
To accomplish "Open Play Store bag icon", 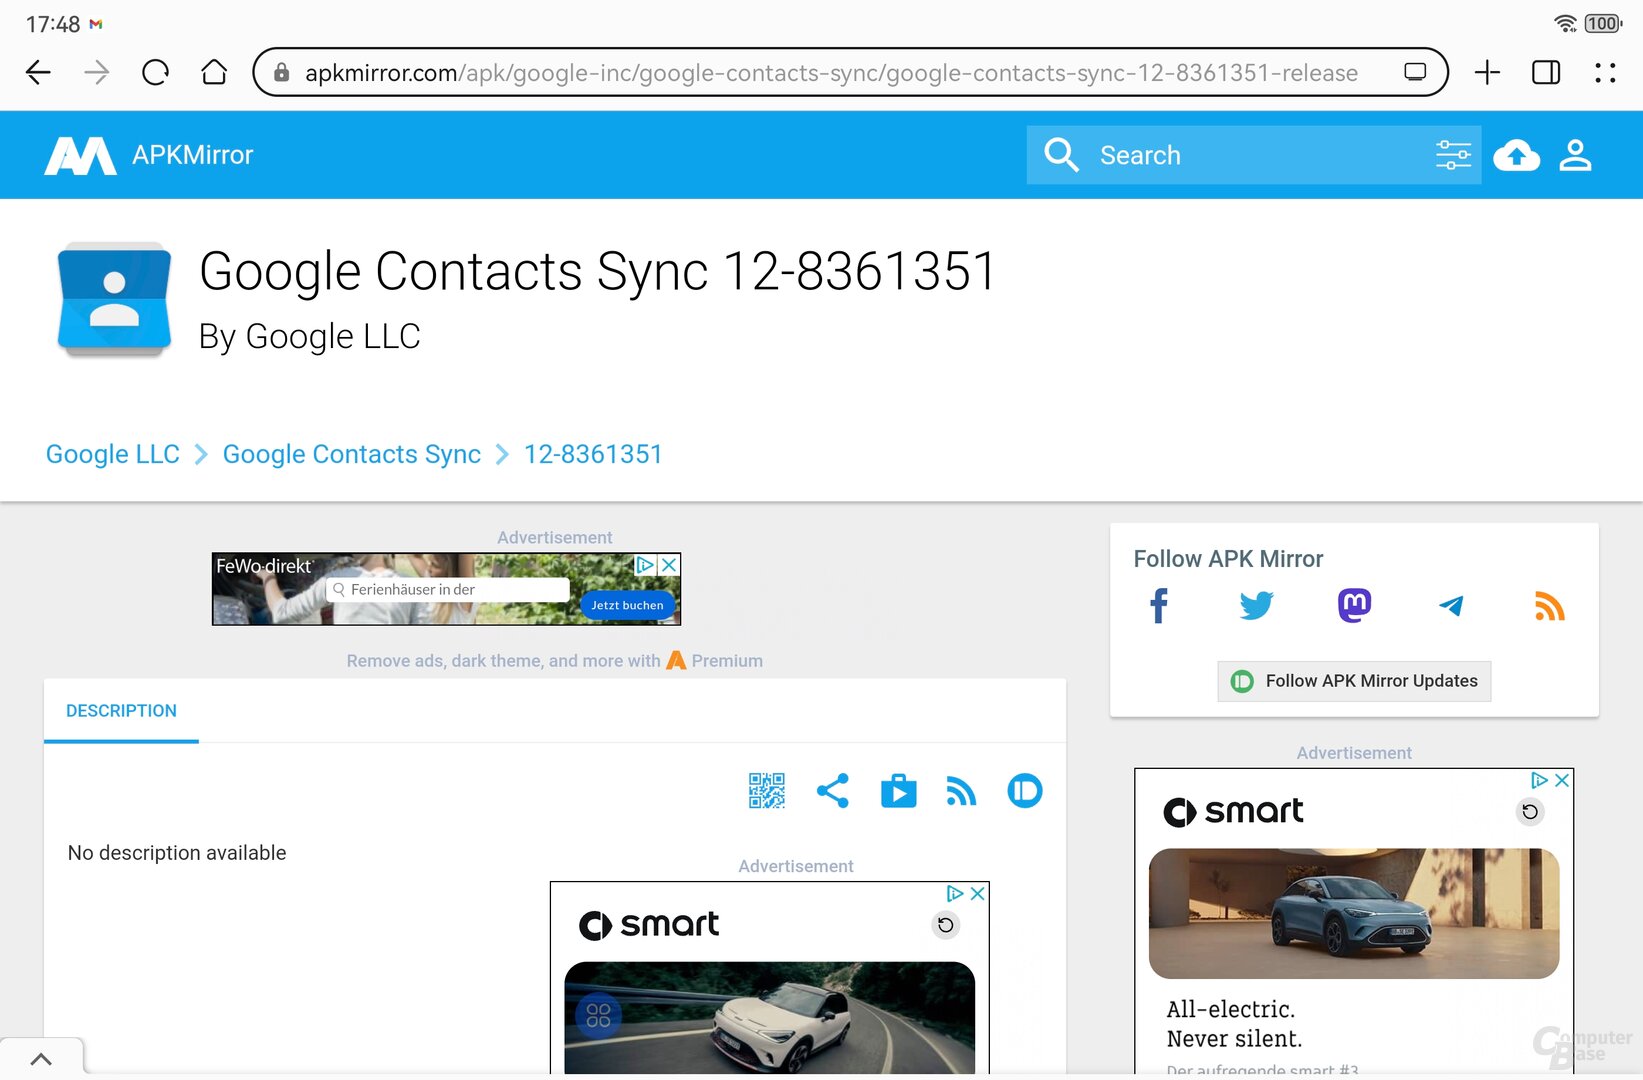I will click(898, 791).
